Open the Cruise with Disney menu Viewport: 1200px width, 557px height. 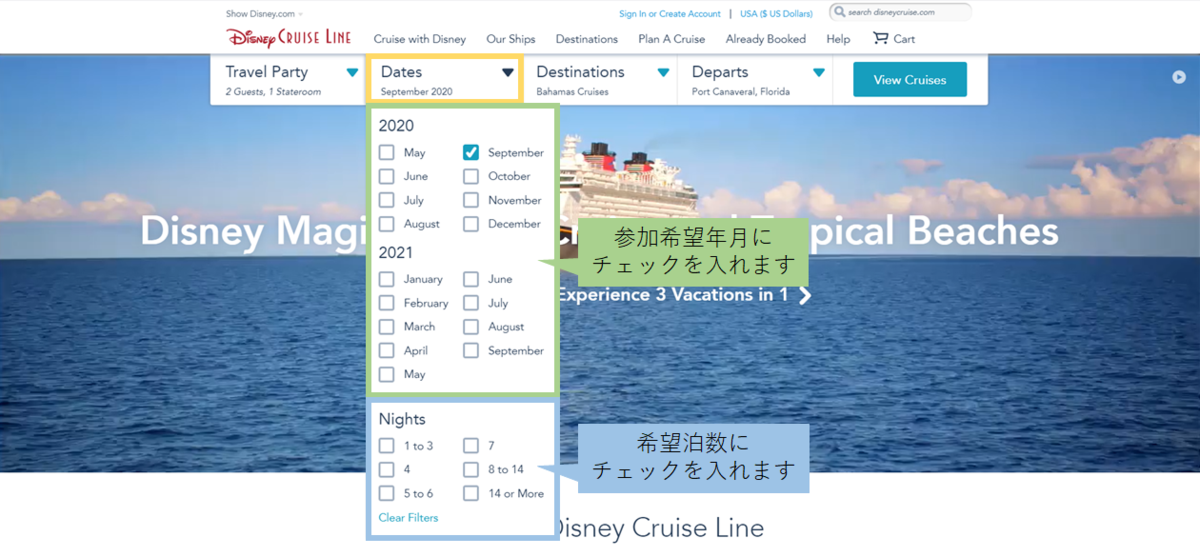click(x=420, y=39)
